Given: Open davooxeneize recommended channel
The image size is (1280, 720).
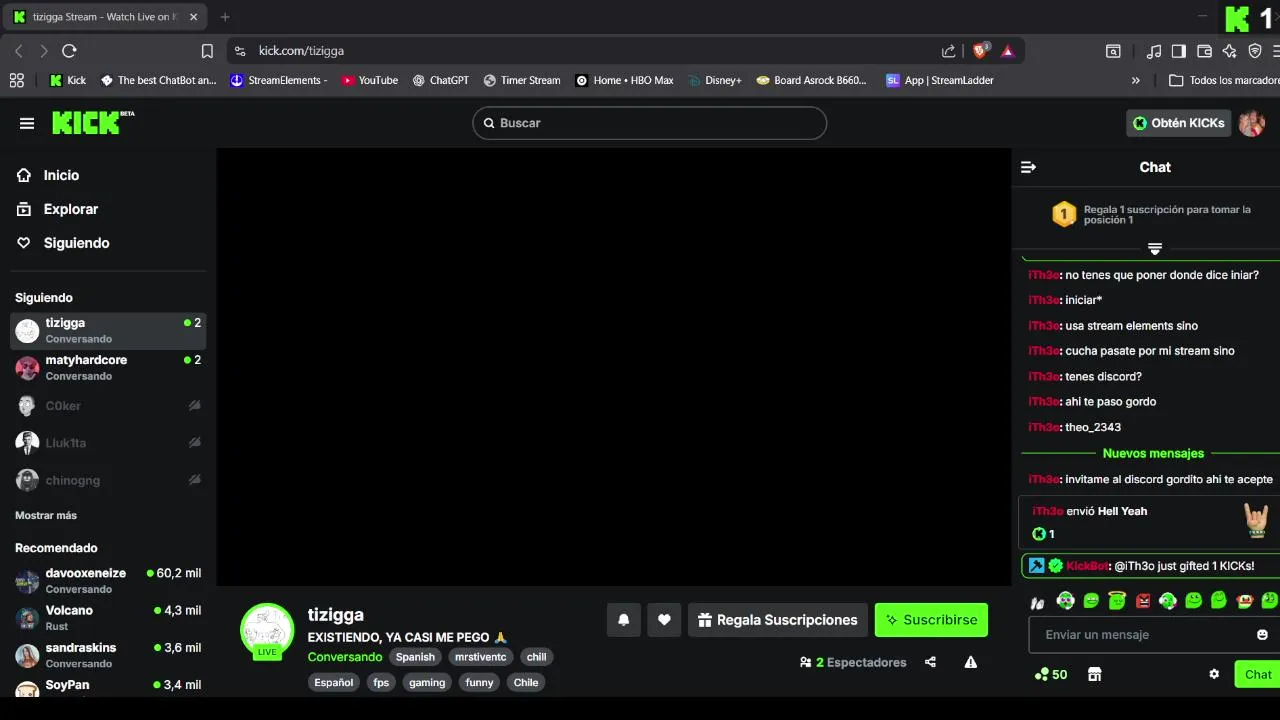Looking at the screenshot, I should 108,580.
